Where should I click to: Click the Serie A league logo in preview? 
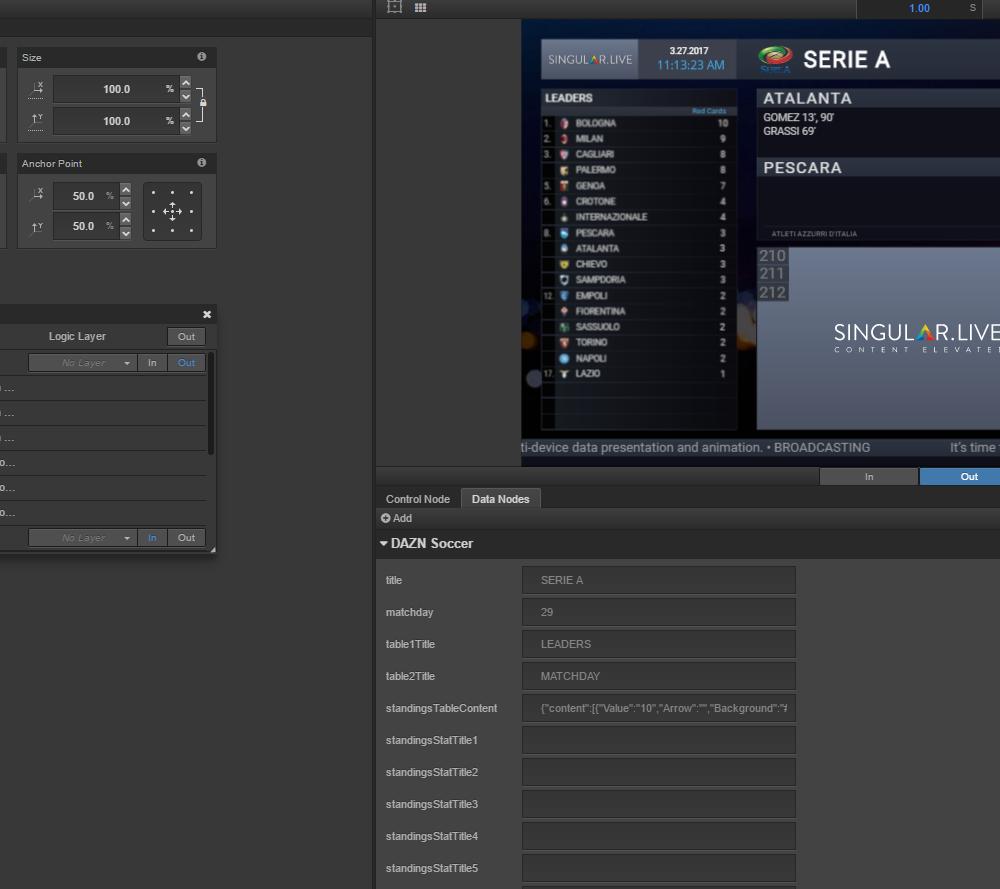coord(776,59)
